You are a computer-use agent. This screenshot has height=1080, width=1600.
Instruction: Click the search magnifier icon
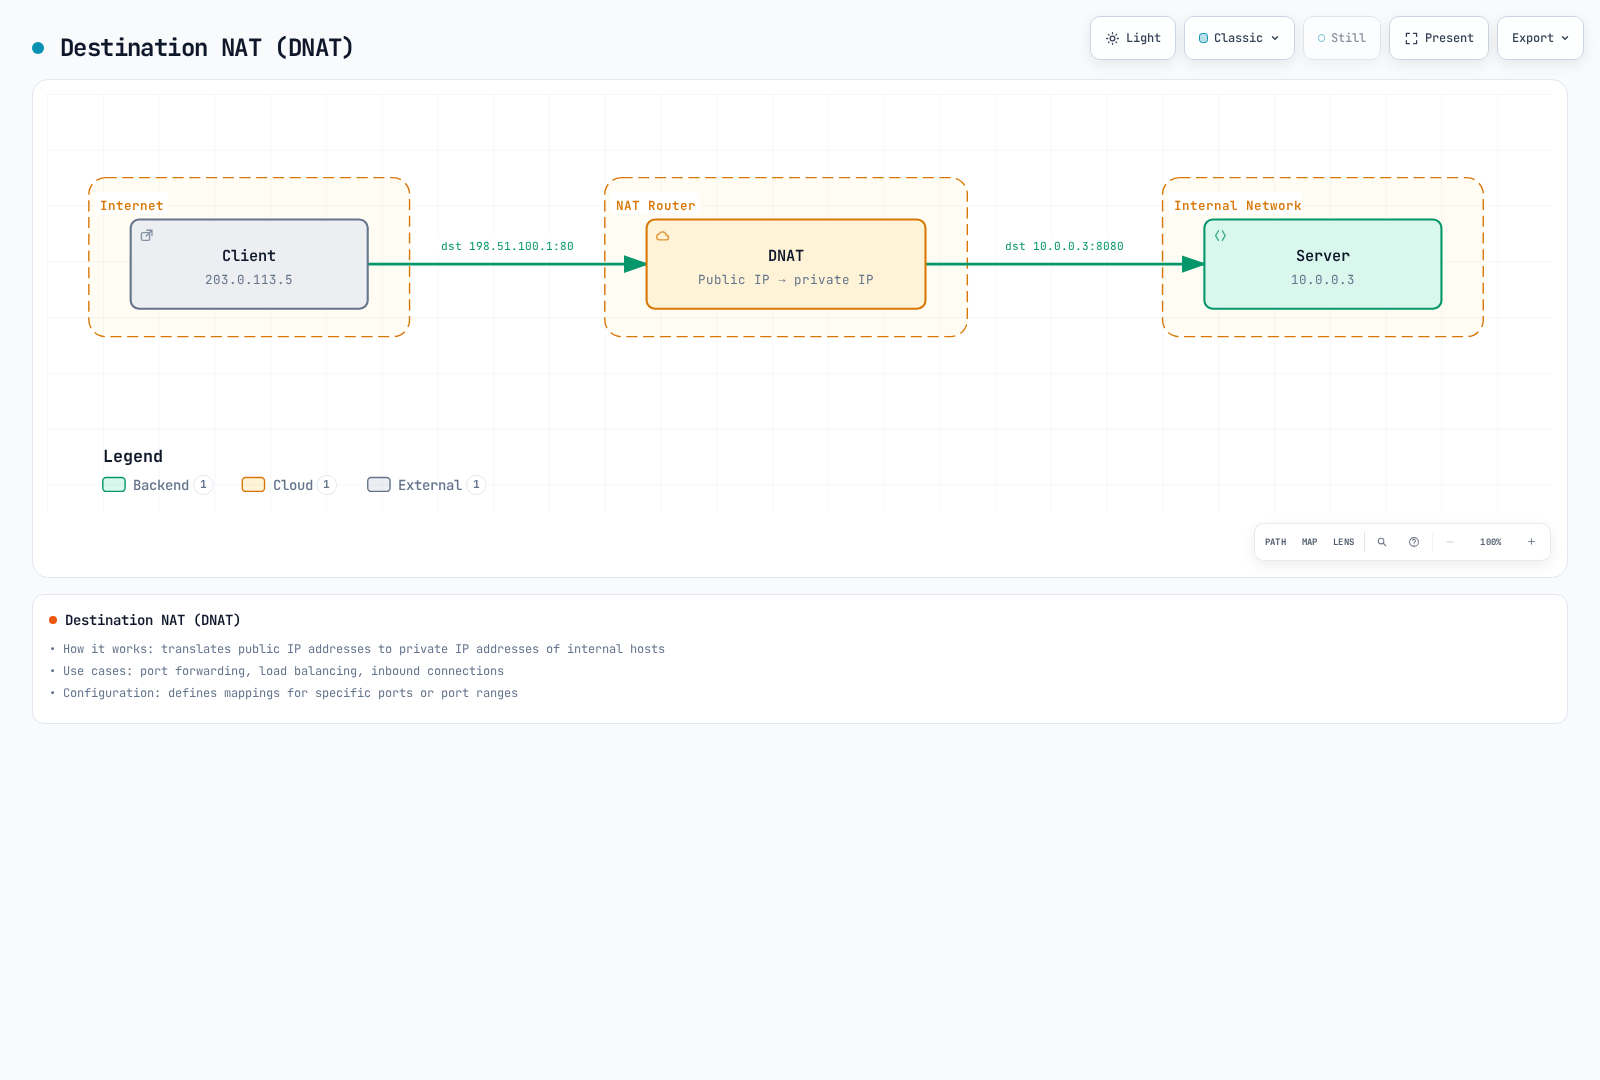(1382, 542)
